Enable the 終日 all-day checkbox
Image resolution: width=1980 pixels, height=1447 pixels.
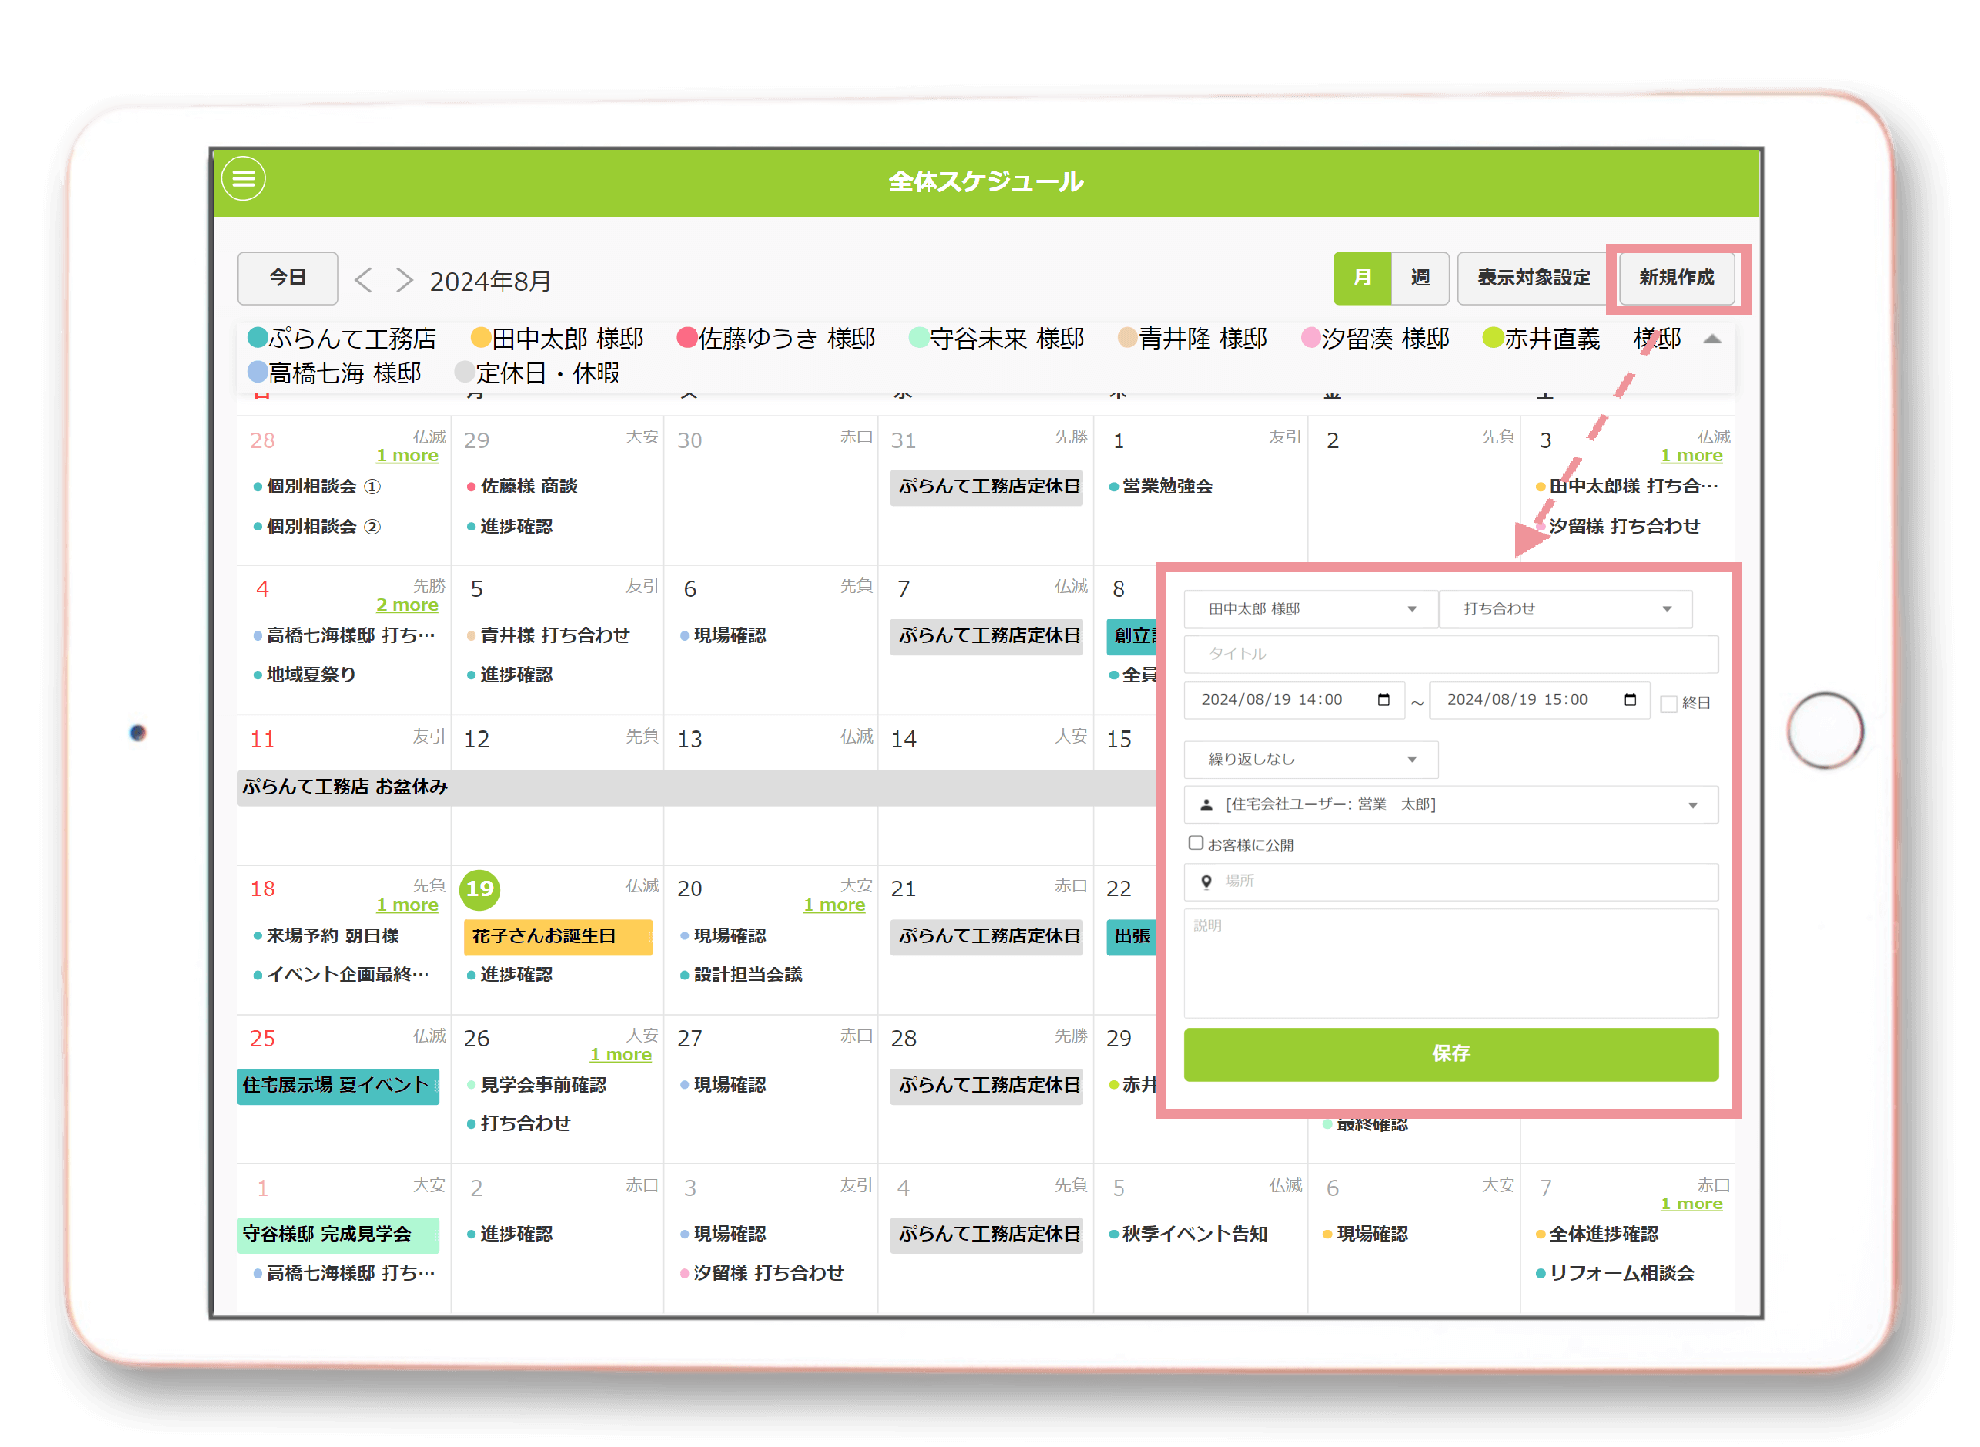[1669, 704]
